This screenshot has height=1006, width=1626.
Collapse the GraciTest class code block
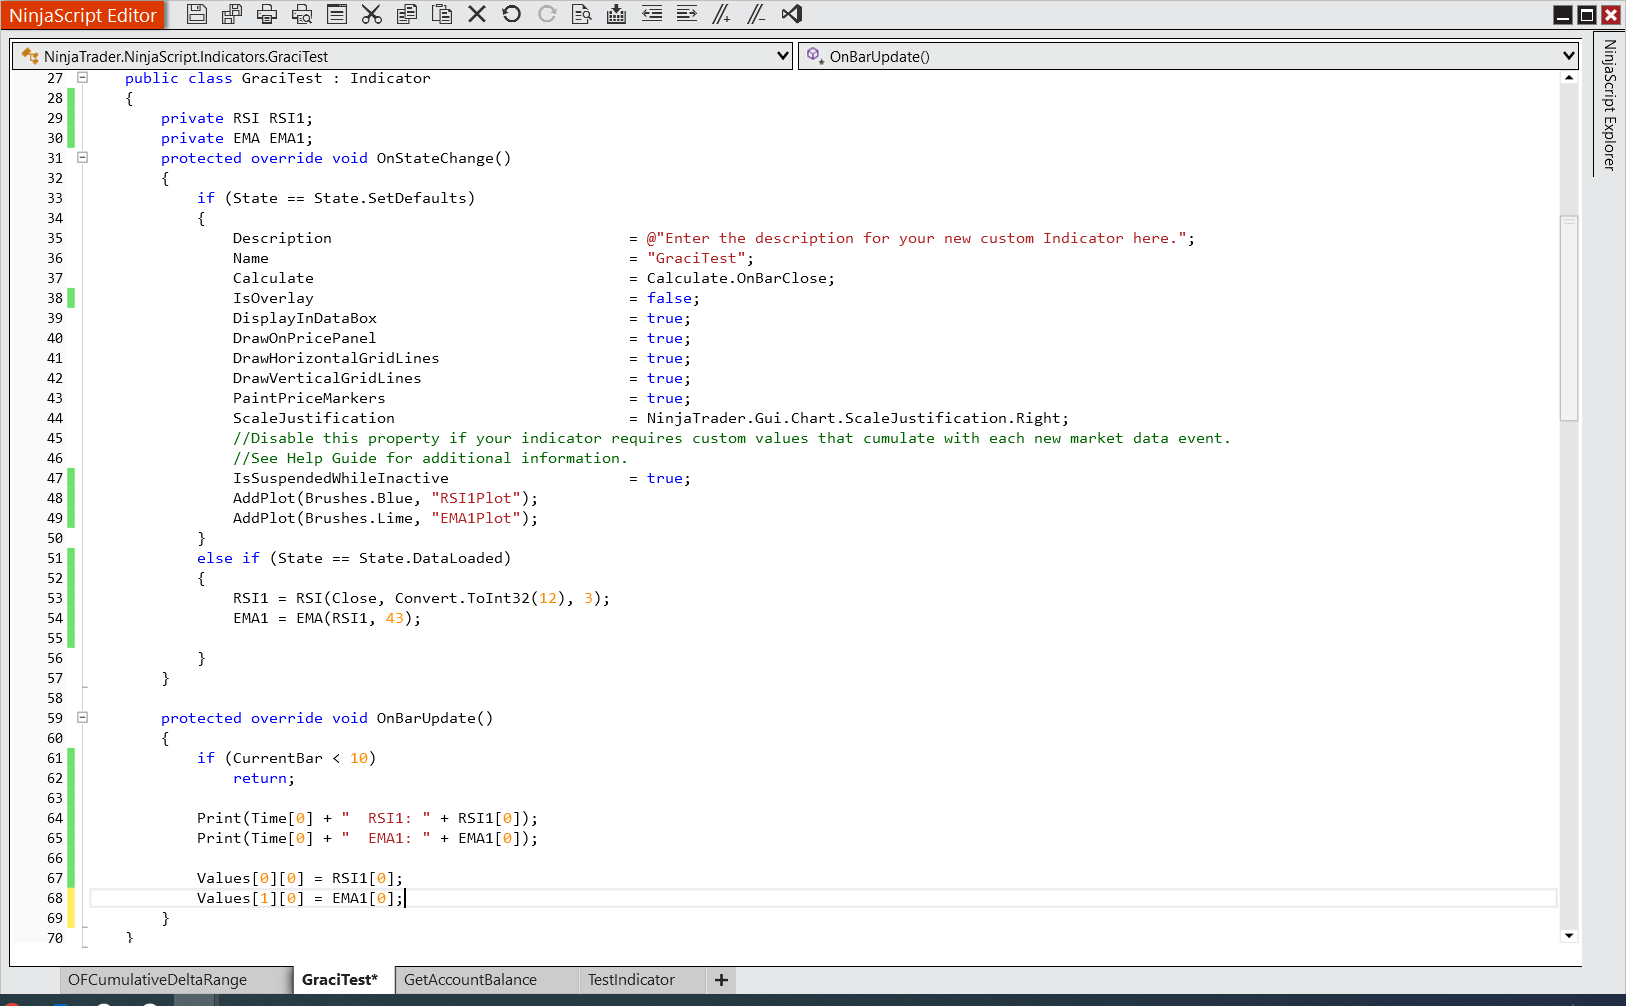(x=83, y=77)
